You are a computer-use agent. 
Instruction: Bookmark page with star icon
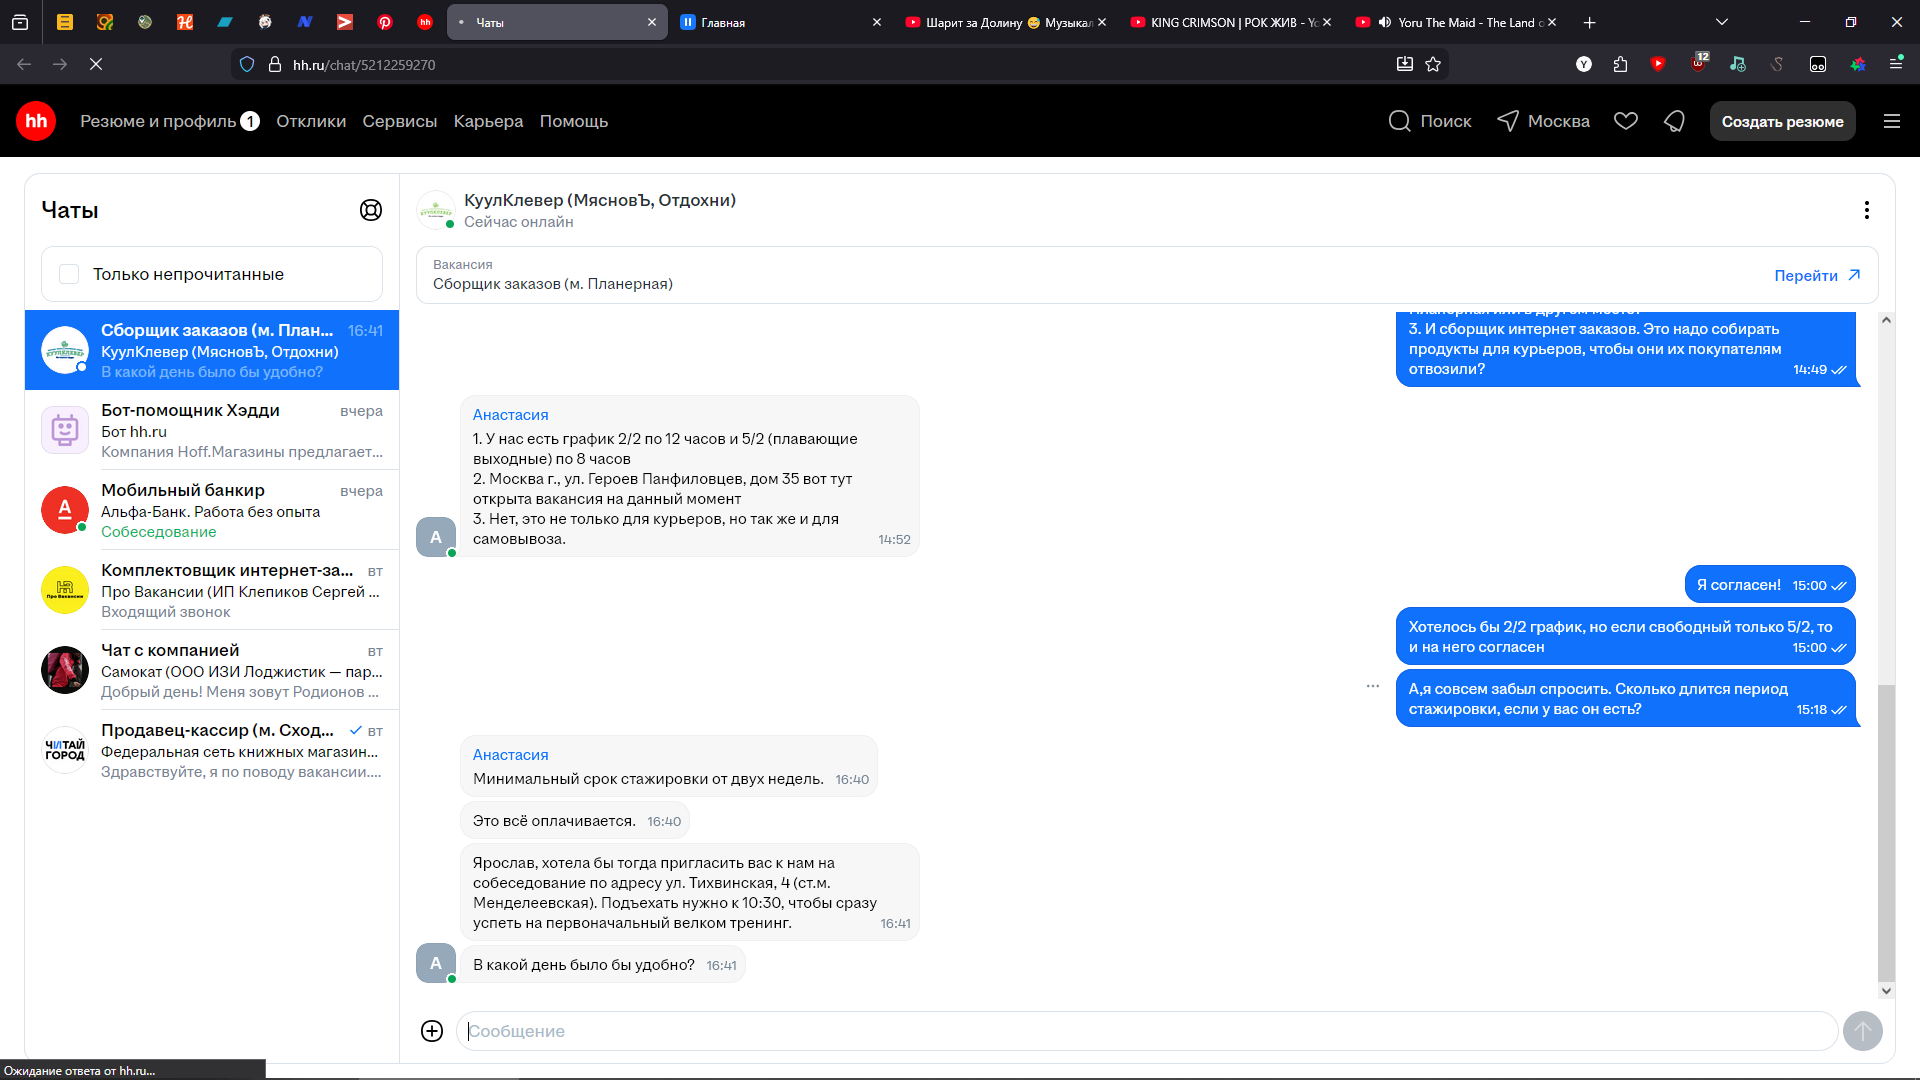coord(1433,64)
